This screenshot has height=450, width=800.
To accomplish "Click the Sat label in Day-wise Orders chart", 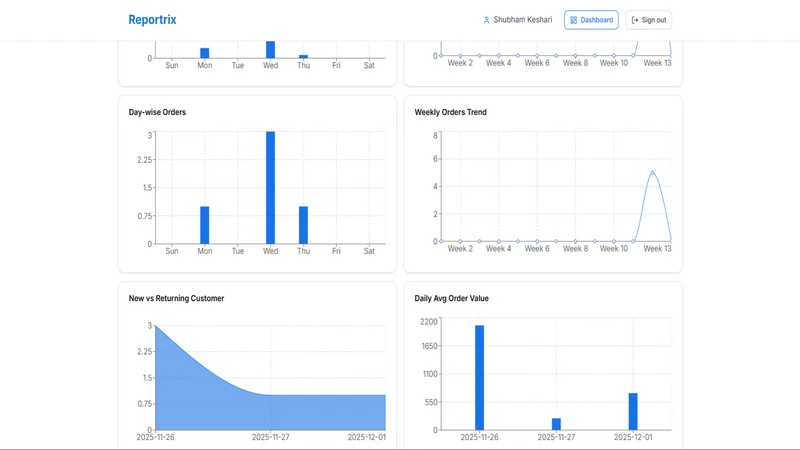I will coord(369,251).
